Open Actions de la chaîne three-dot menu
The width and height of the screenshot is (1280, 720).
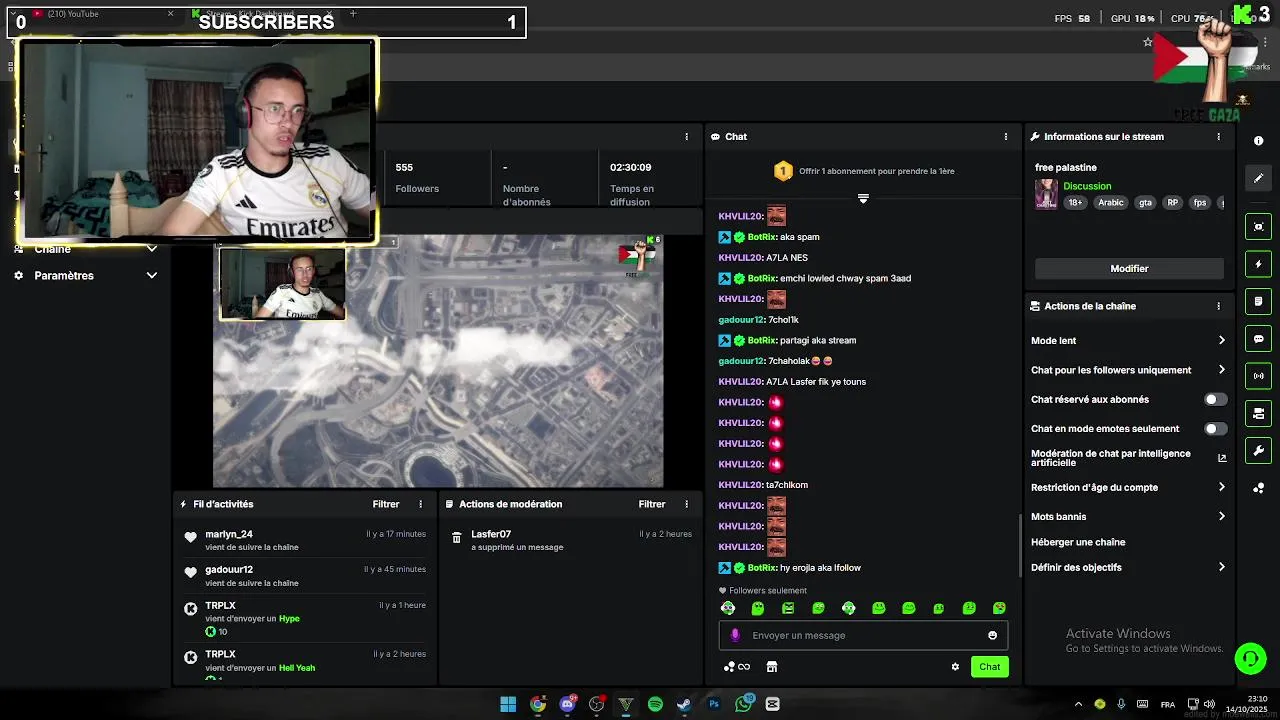click(x=1218, y=306)
